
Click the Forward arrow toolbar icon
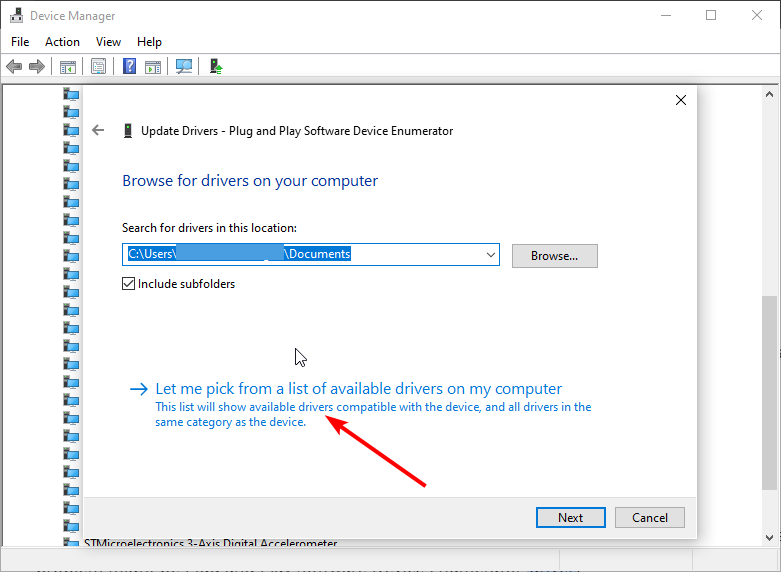click(37, 66)
